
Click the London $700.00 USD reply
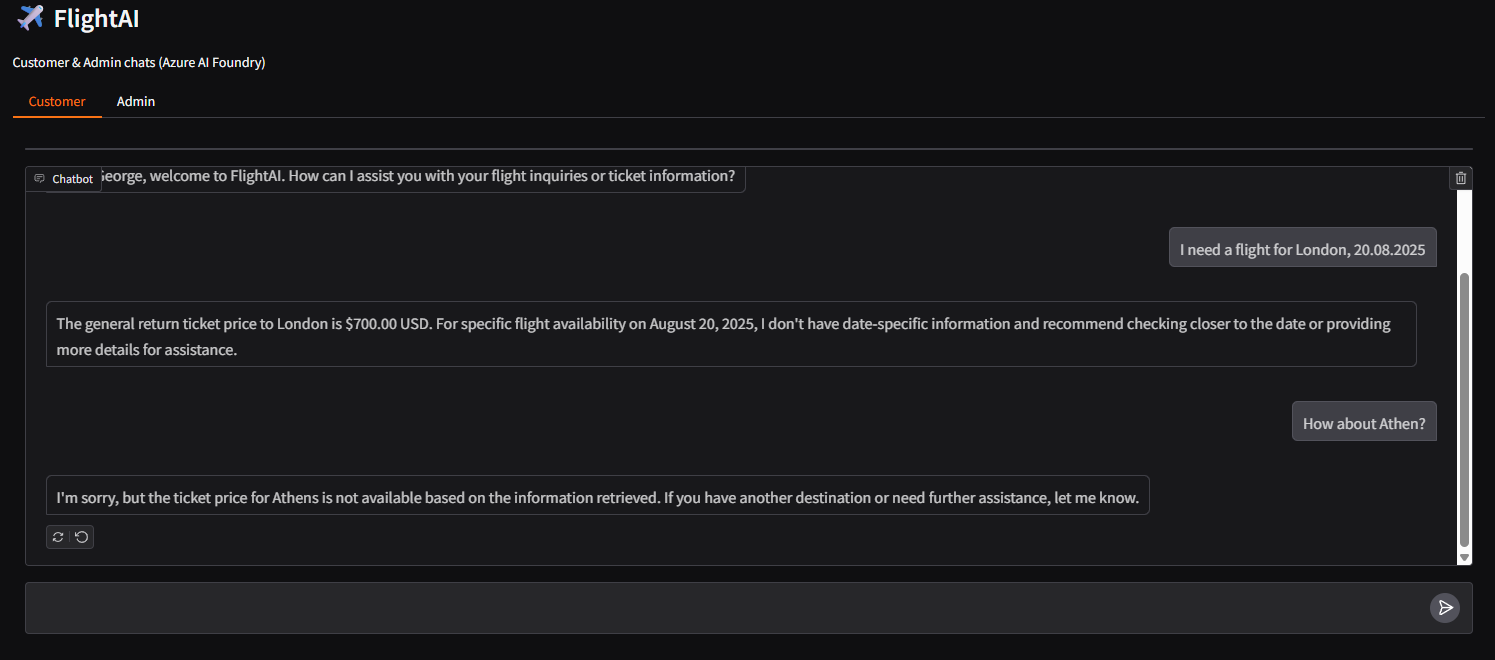pyautogui.click(x=731, y=334)
